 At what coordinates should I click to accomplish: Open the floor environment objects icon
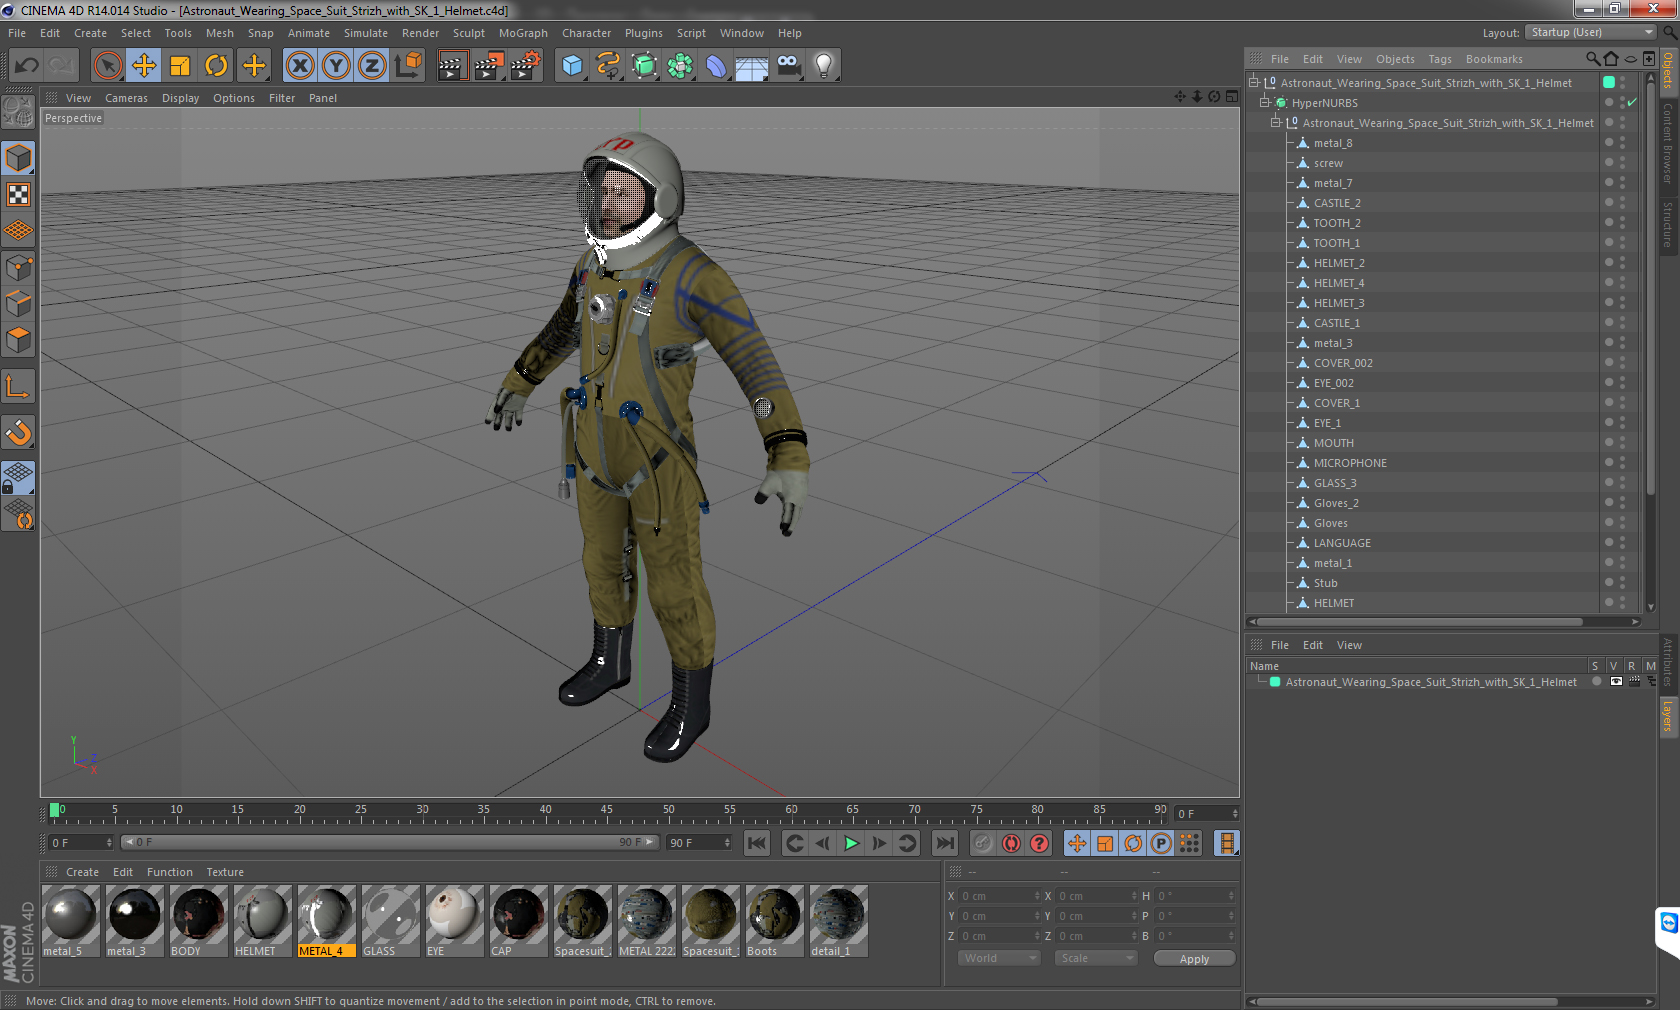point(752,66)
